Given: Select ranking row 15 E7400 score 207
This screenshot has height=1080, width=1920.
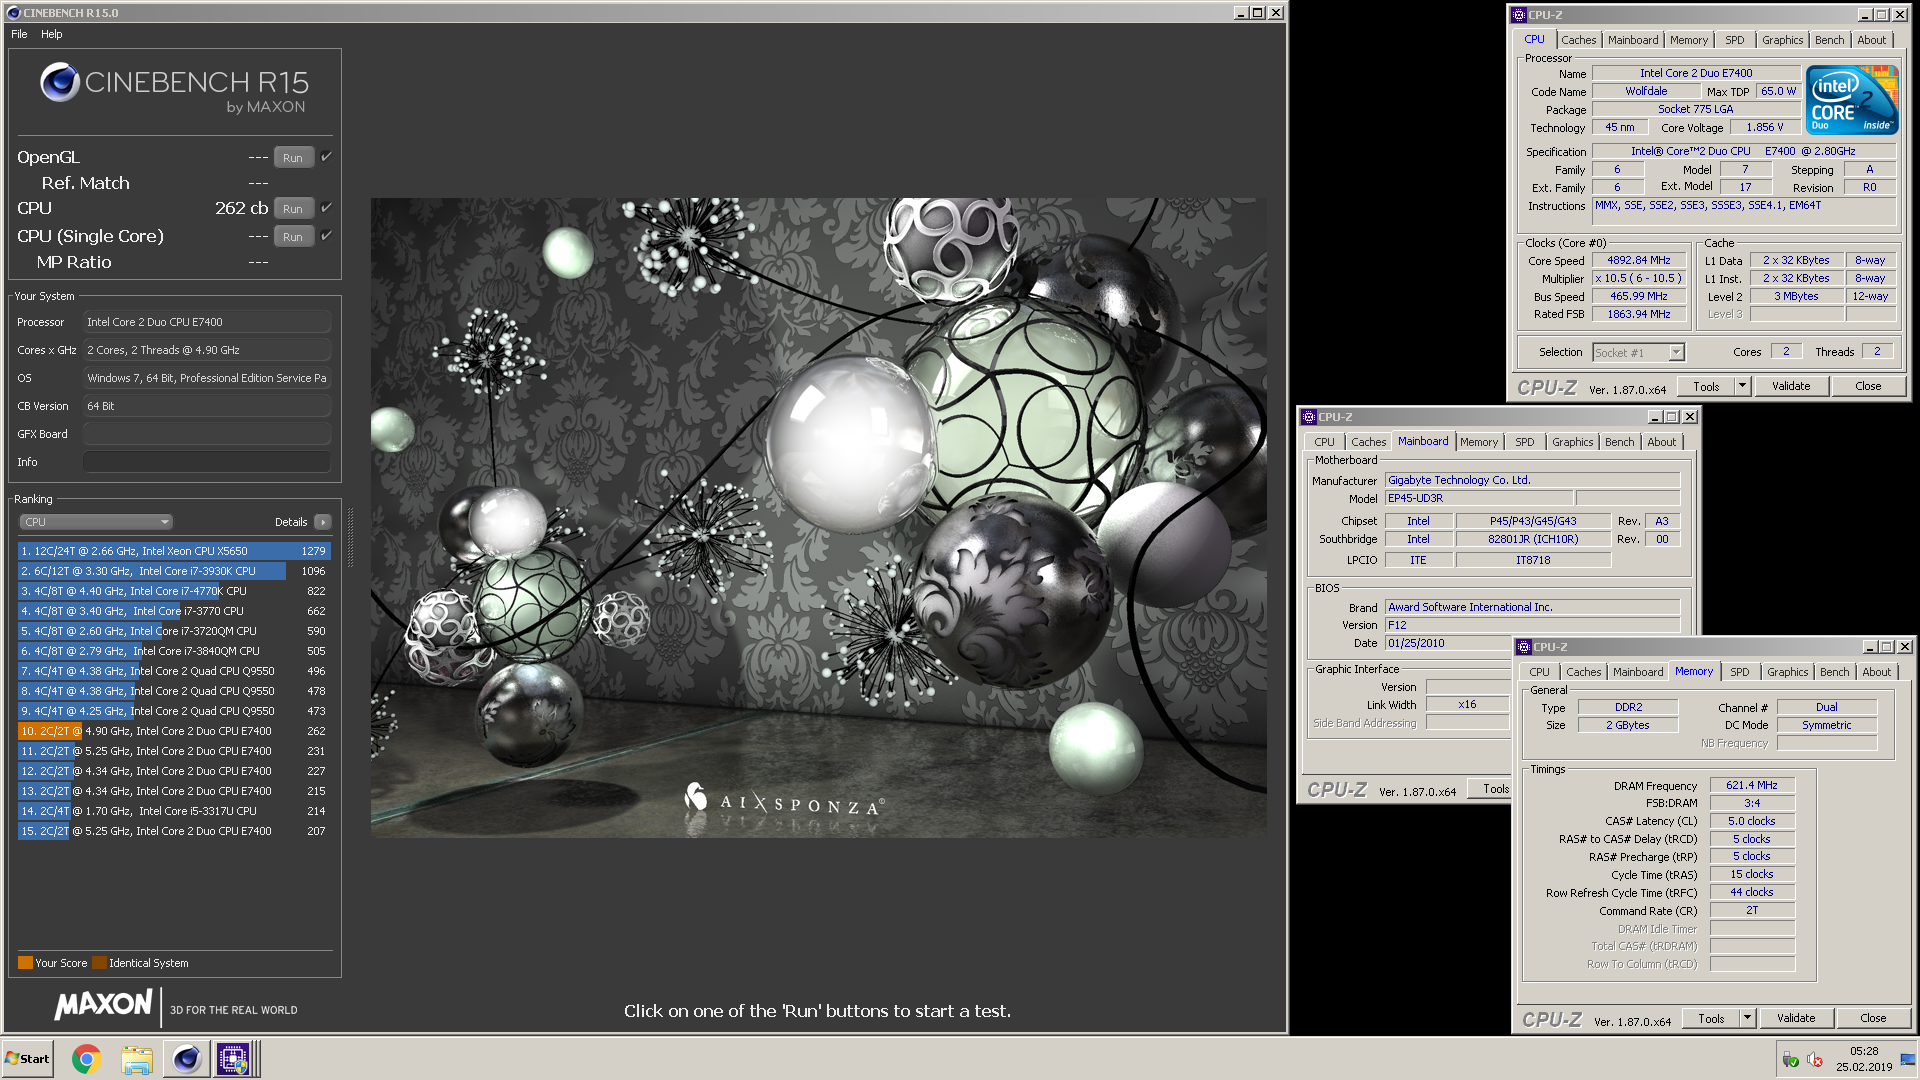Looking at the screenshot, I should 174,831.
